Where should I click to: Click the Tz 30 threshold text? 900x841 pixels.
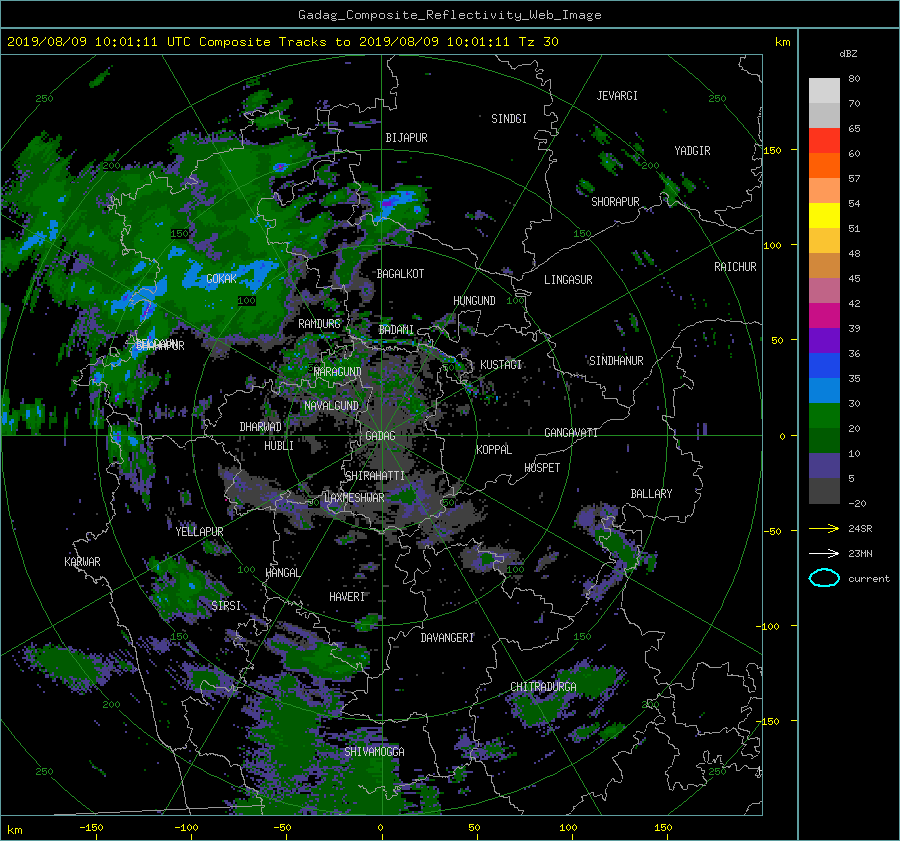(x=538, y=42)
